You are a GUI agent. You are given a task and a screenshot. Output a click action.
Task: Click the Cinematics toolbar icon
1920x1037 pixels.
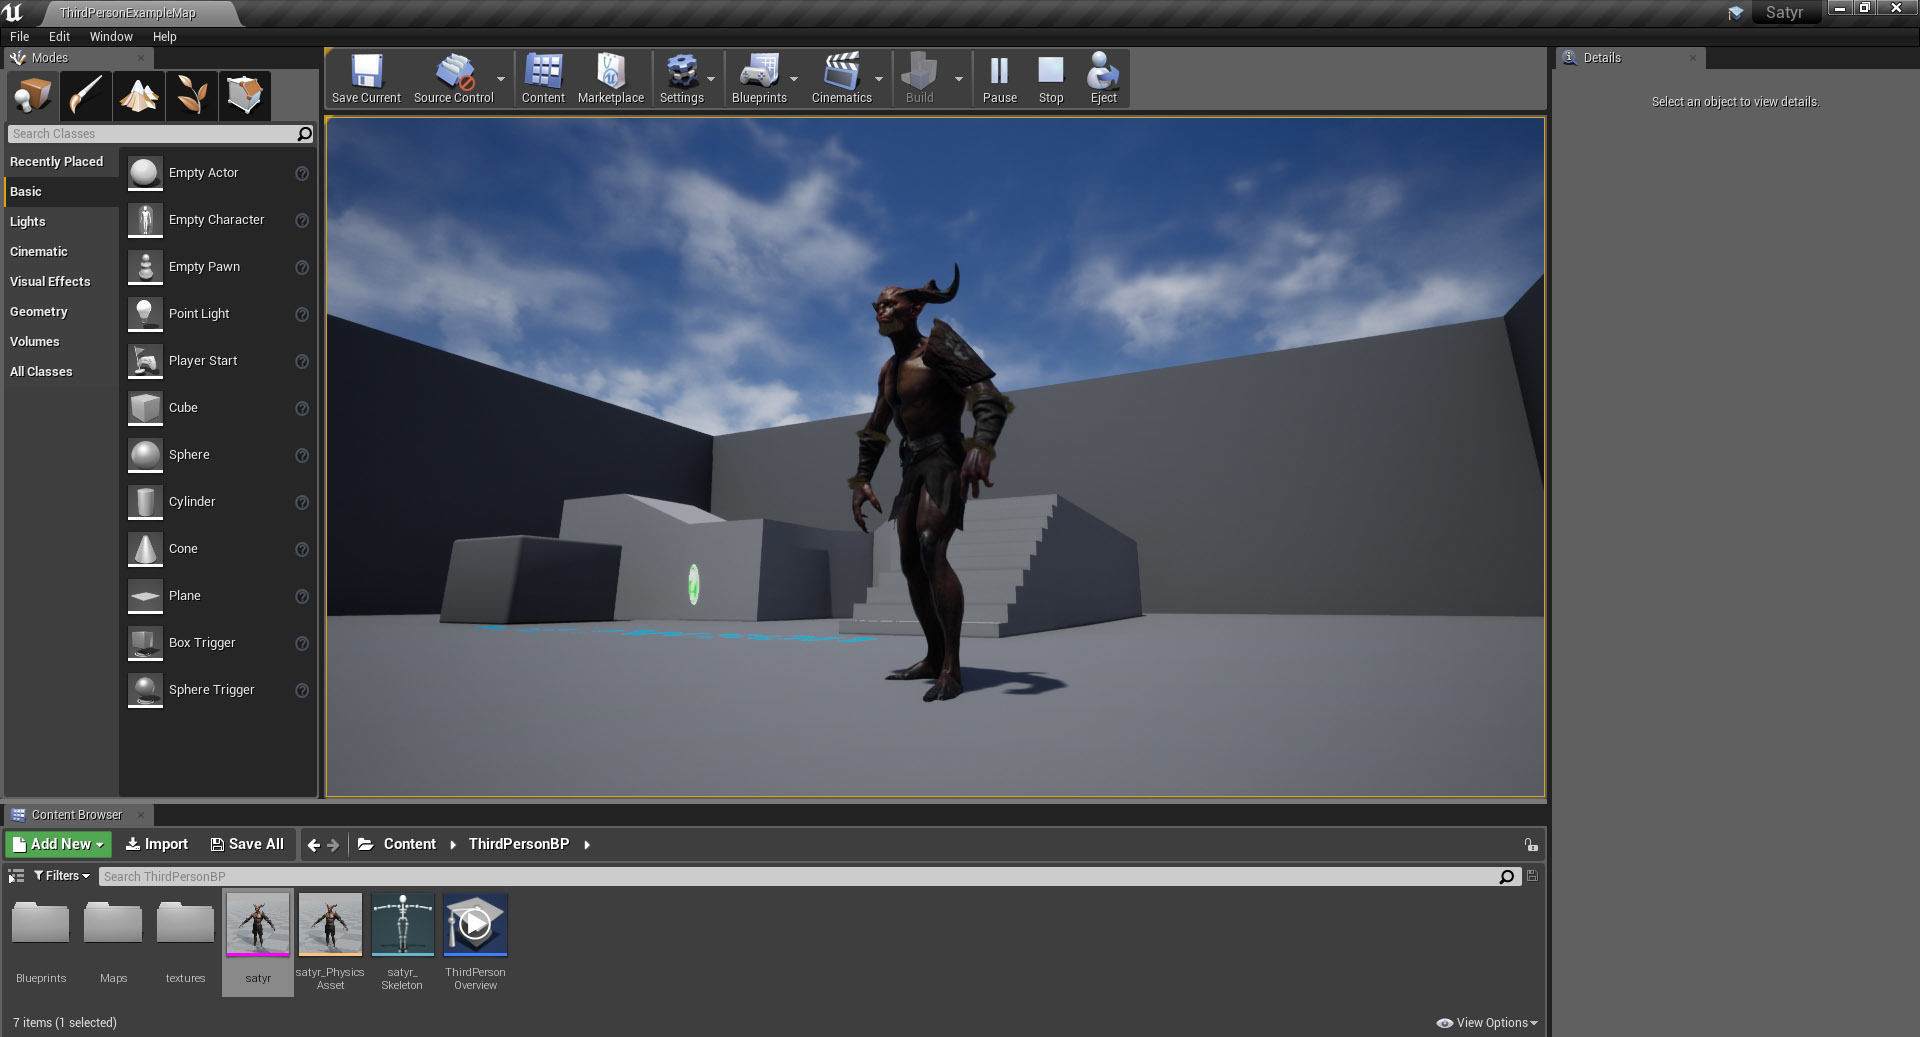tap(841, 72)
